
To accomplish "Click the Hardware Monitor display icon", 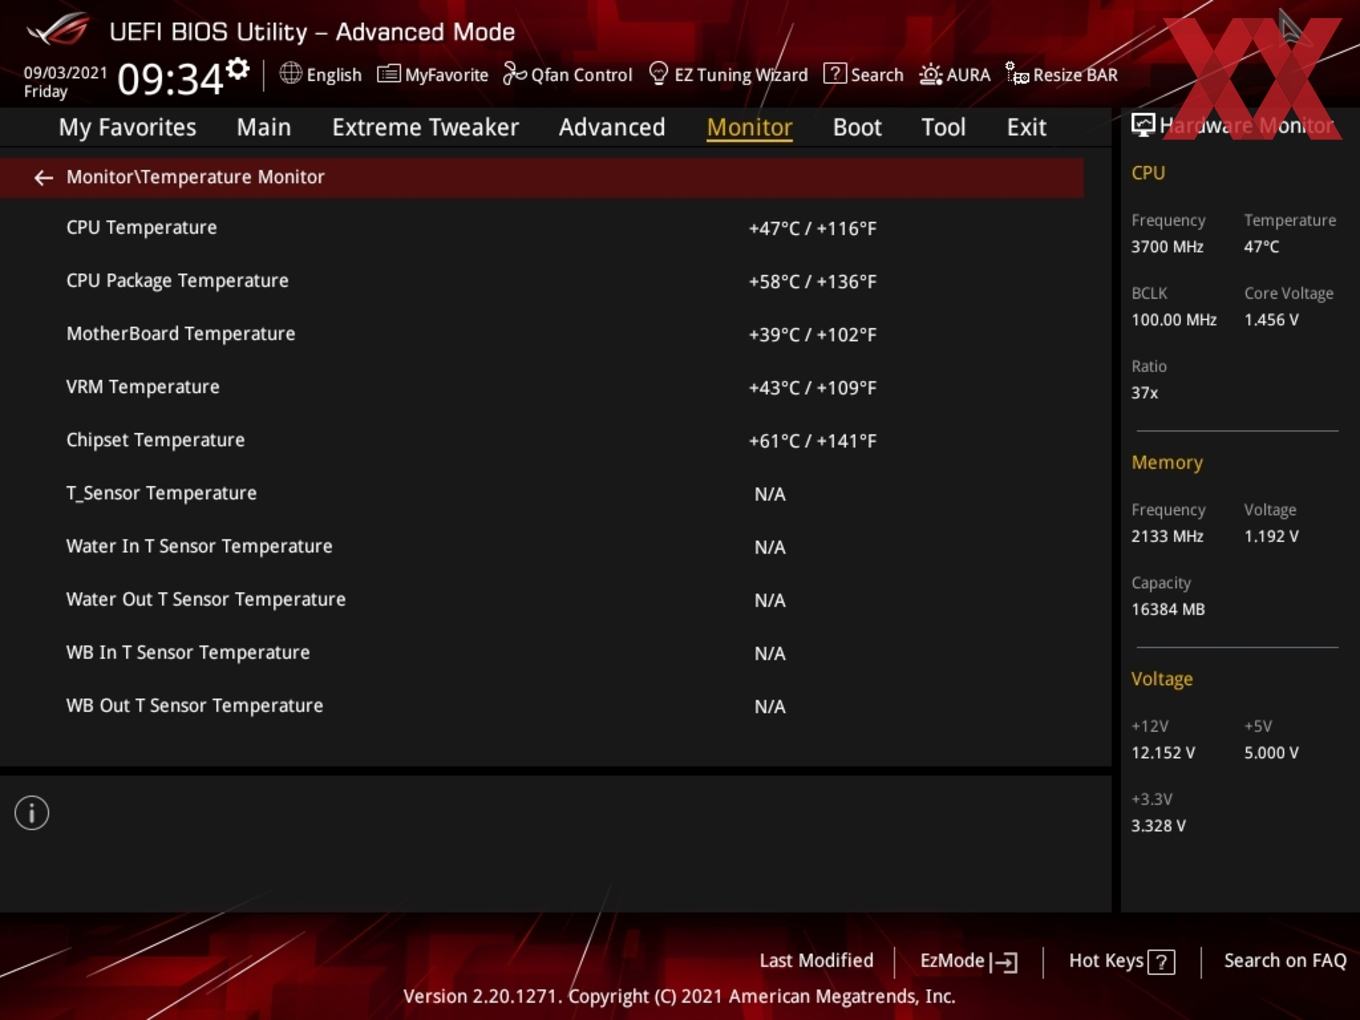I will point(1142,125).
